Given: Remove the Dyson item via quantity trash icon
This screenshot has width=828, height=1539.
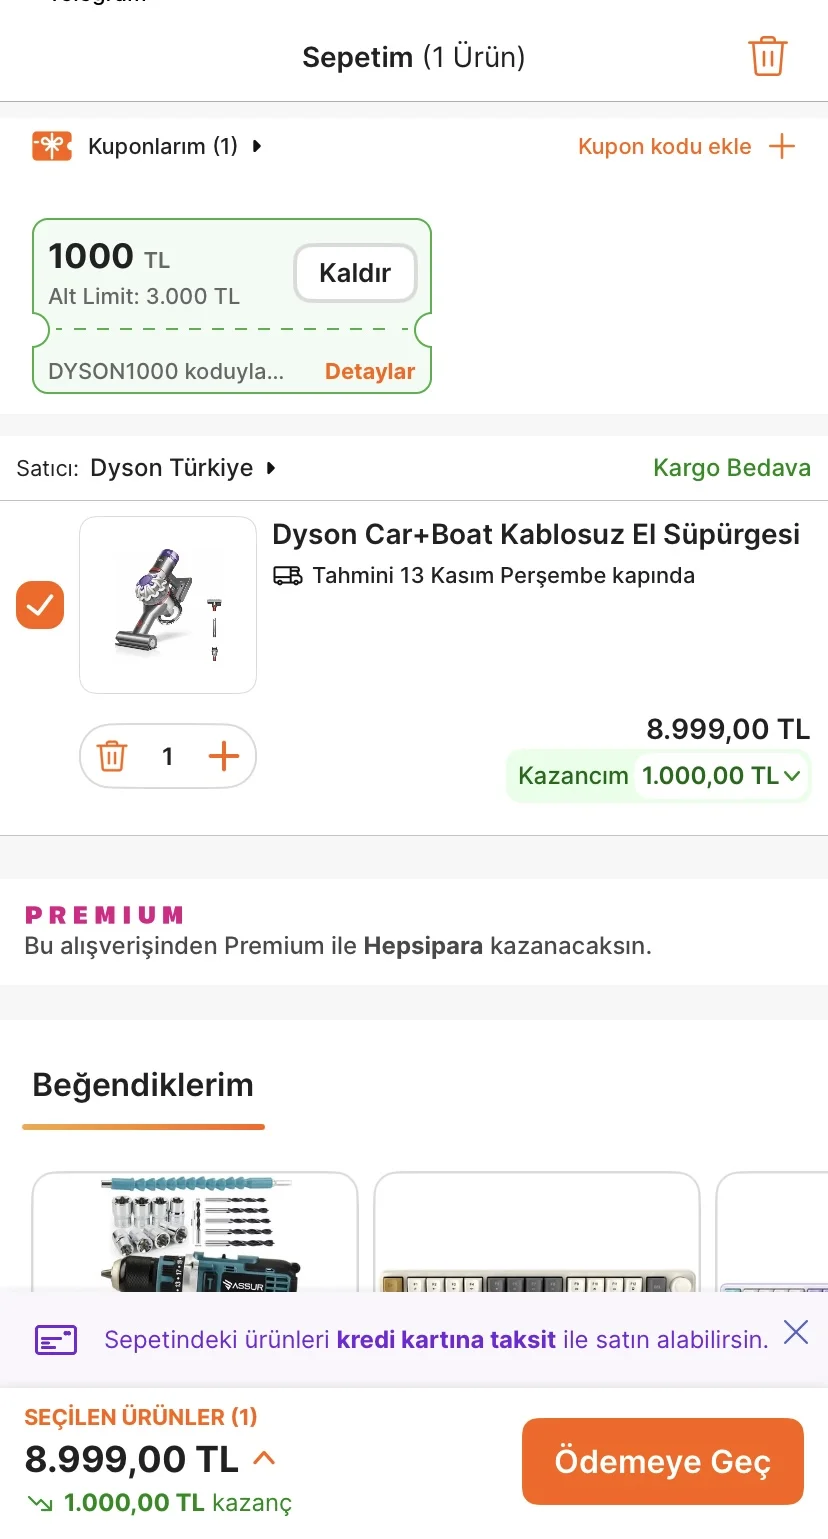Looking at the screenshot, I should tap(112, 756).
